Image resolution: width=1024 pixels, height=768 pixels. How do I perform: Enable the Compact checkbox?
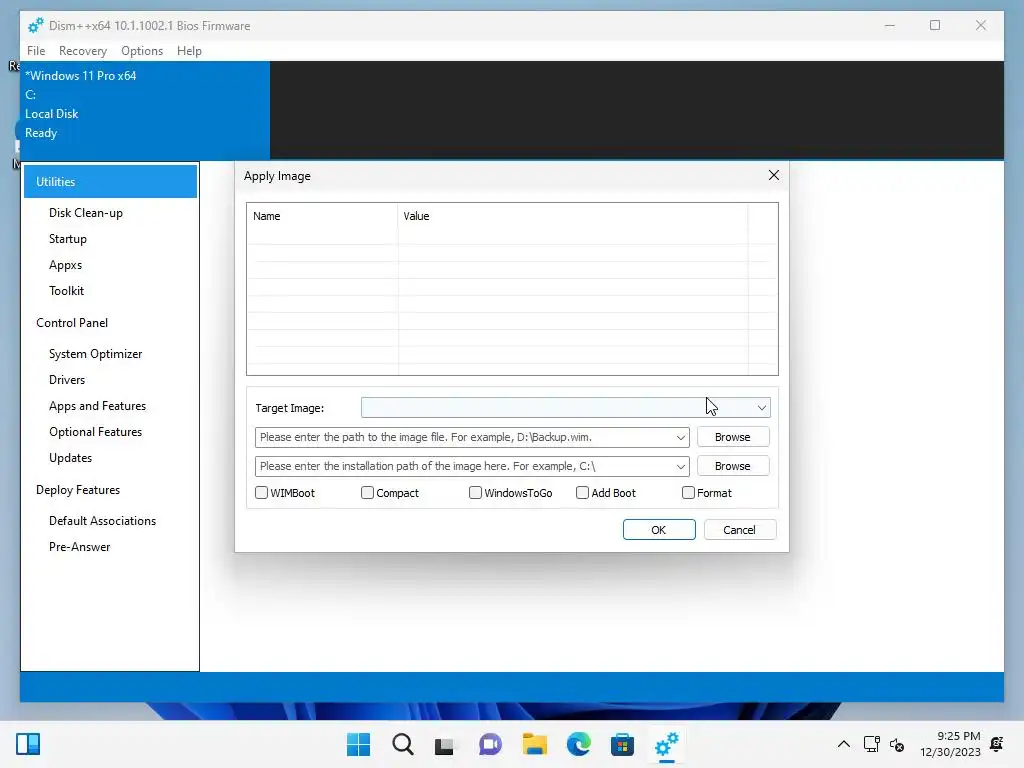[367, 492]
